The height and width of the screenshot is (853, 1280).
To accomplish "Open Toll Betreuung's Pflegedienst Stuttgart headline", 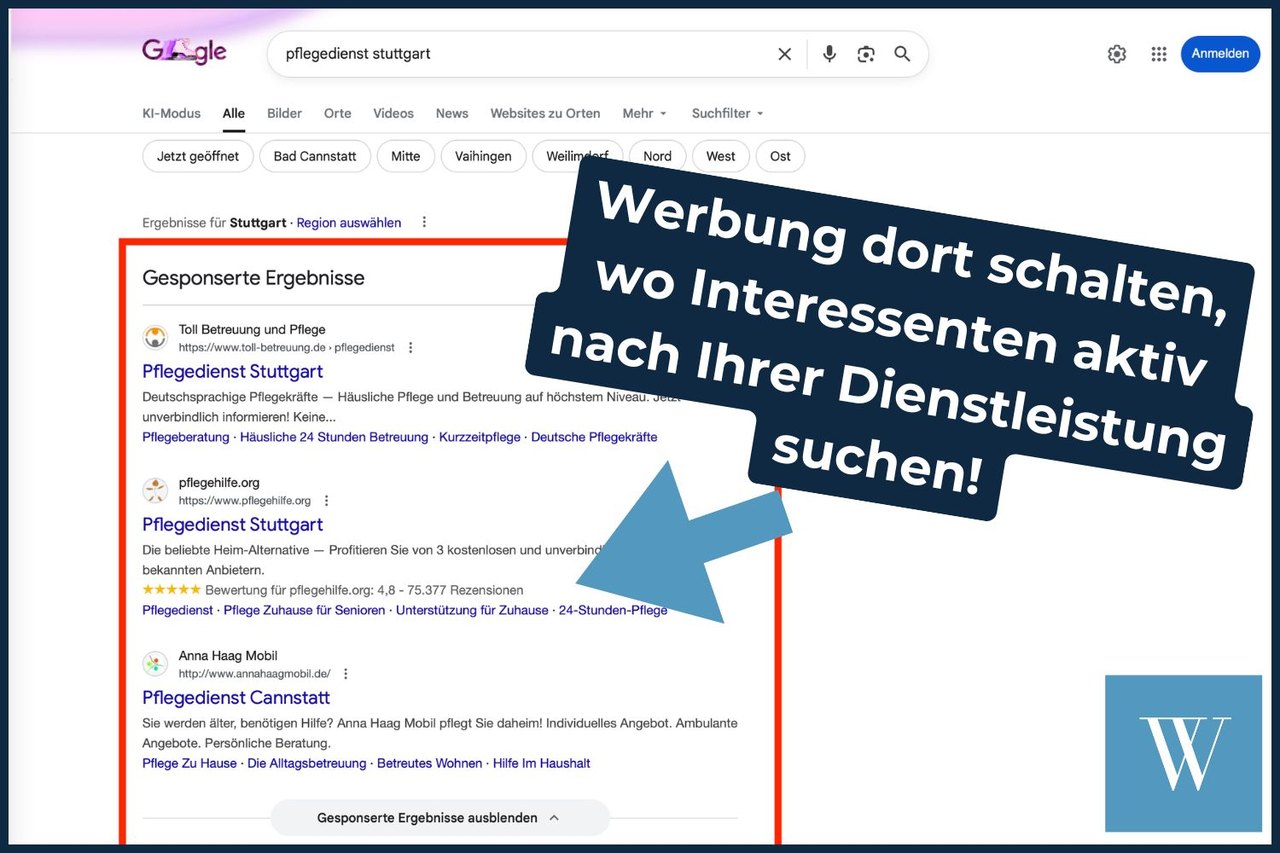I will (x=232, y=371).
